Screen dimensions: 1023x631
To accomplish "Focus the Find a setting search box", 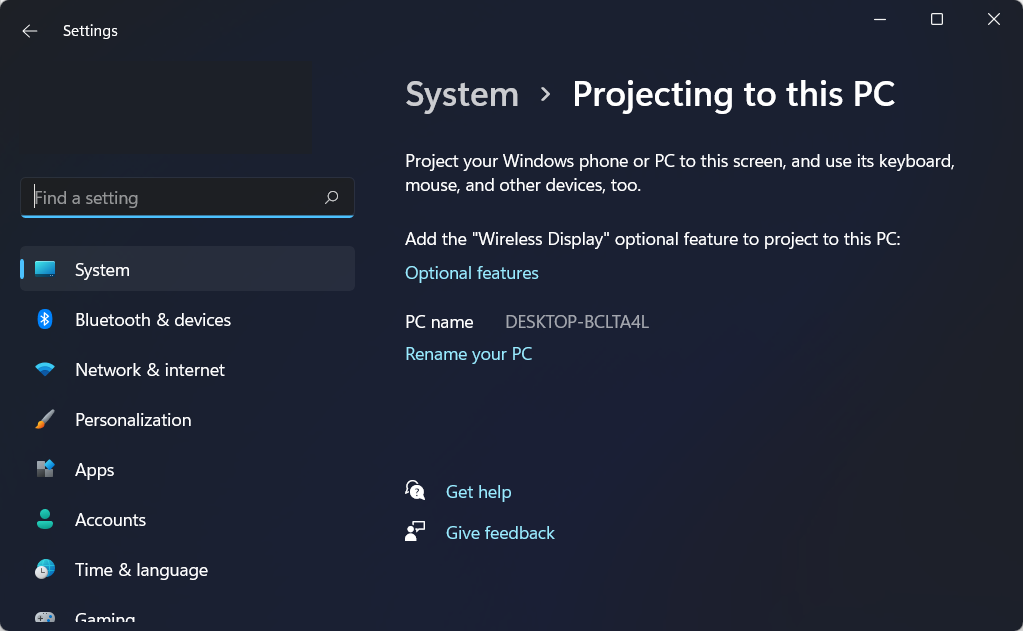I will pos(175,198).
